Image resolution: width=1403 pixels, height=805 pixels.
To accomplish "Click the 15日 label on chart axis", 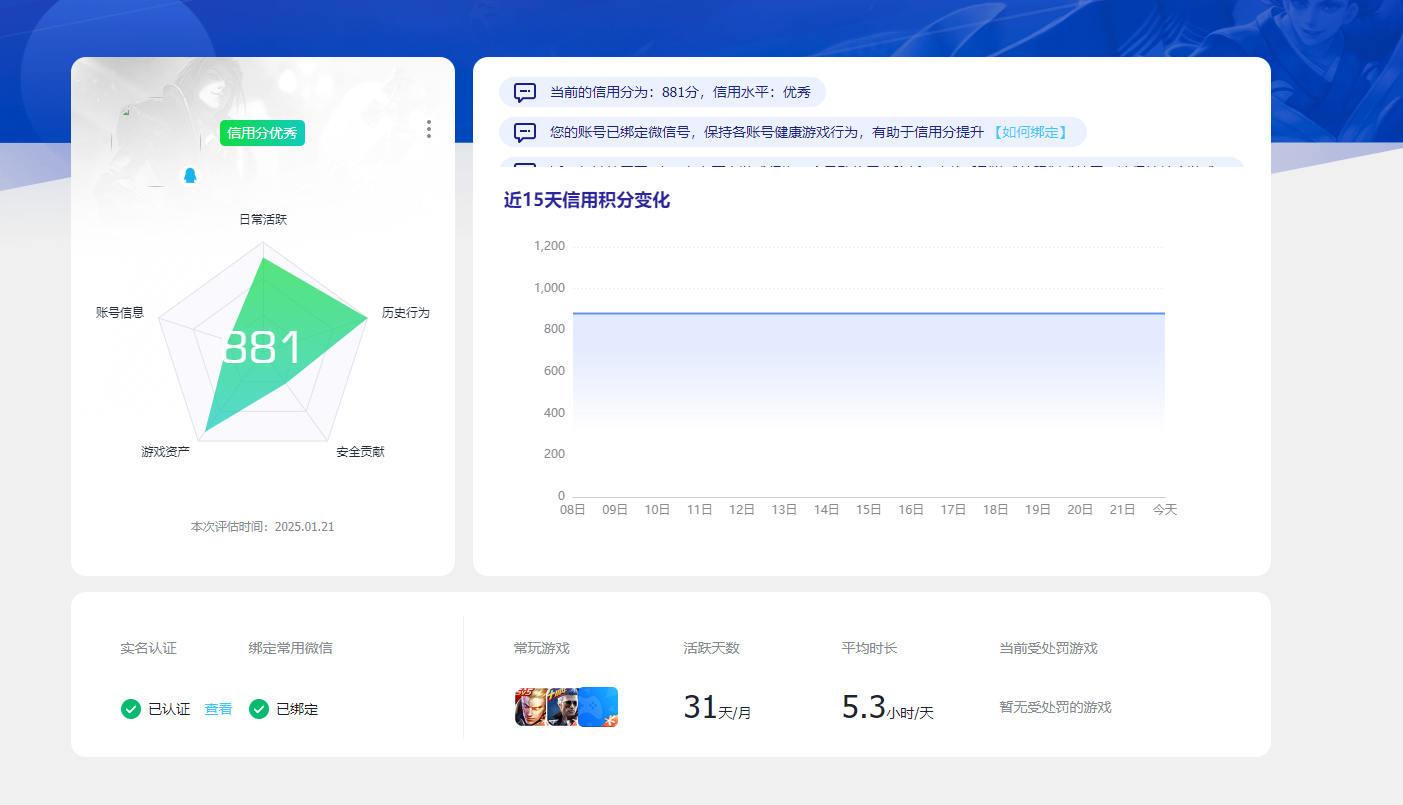I will pos(869,510).
